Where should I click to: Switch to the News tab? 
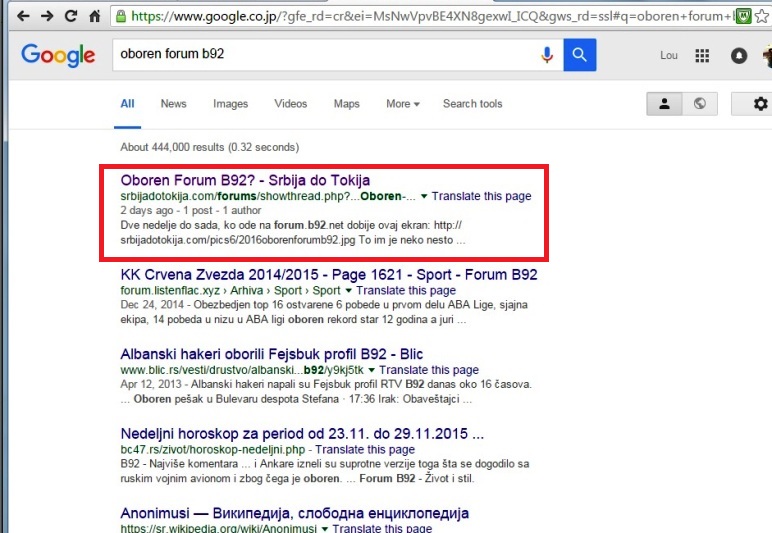173,104
